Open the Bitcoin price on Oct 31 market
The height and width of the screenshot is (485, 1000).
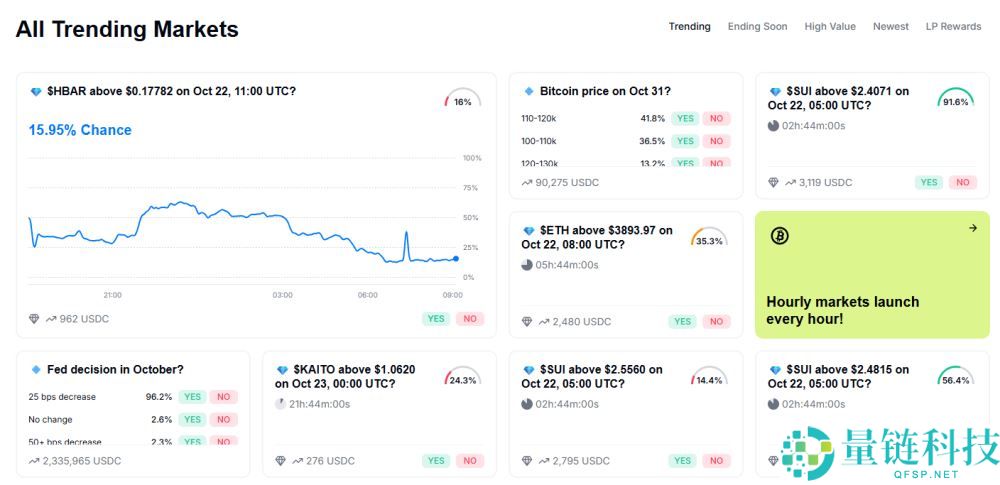[x=604, y=92]
